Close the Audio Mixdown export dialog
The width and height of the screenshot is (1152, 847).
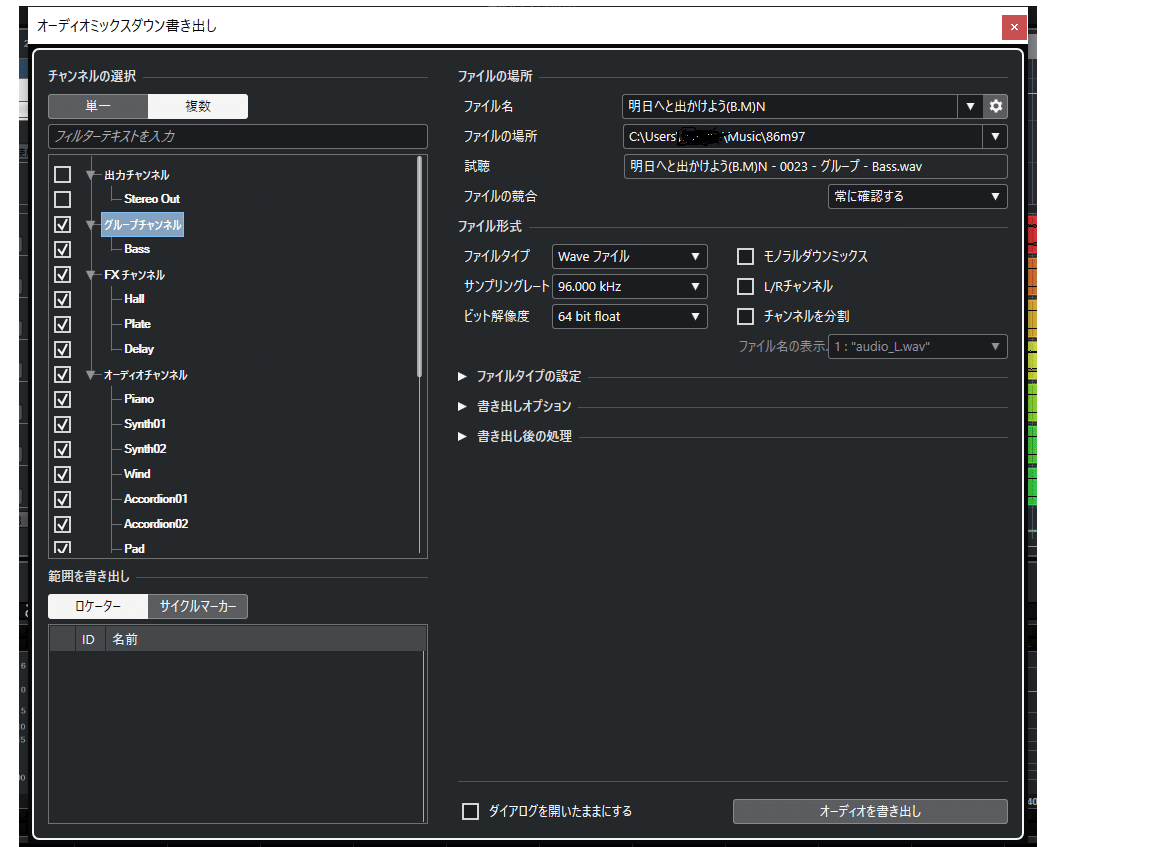click(1014, 27)
